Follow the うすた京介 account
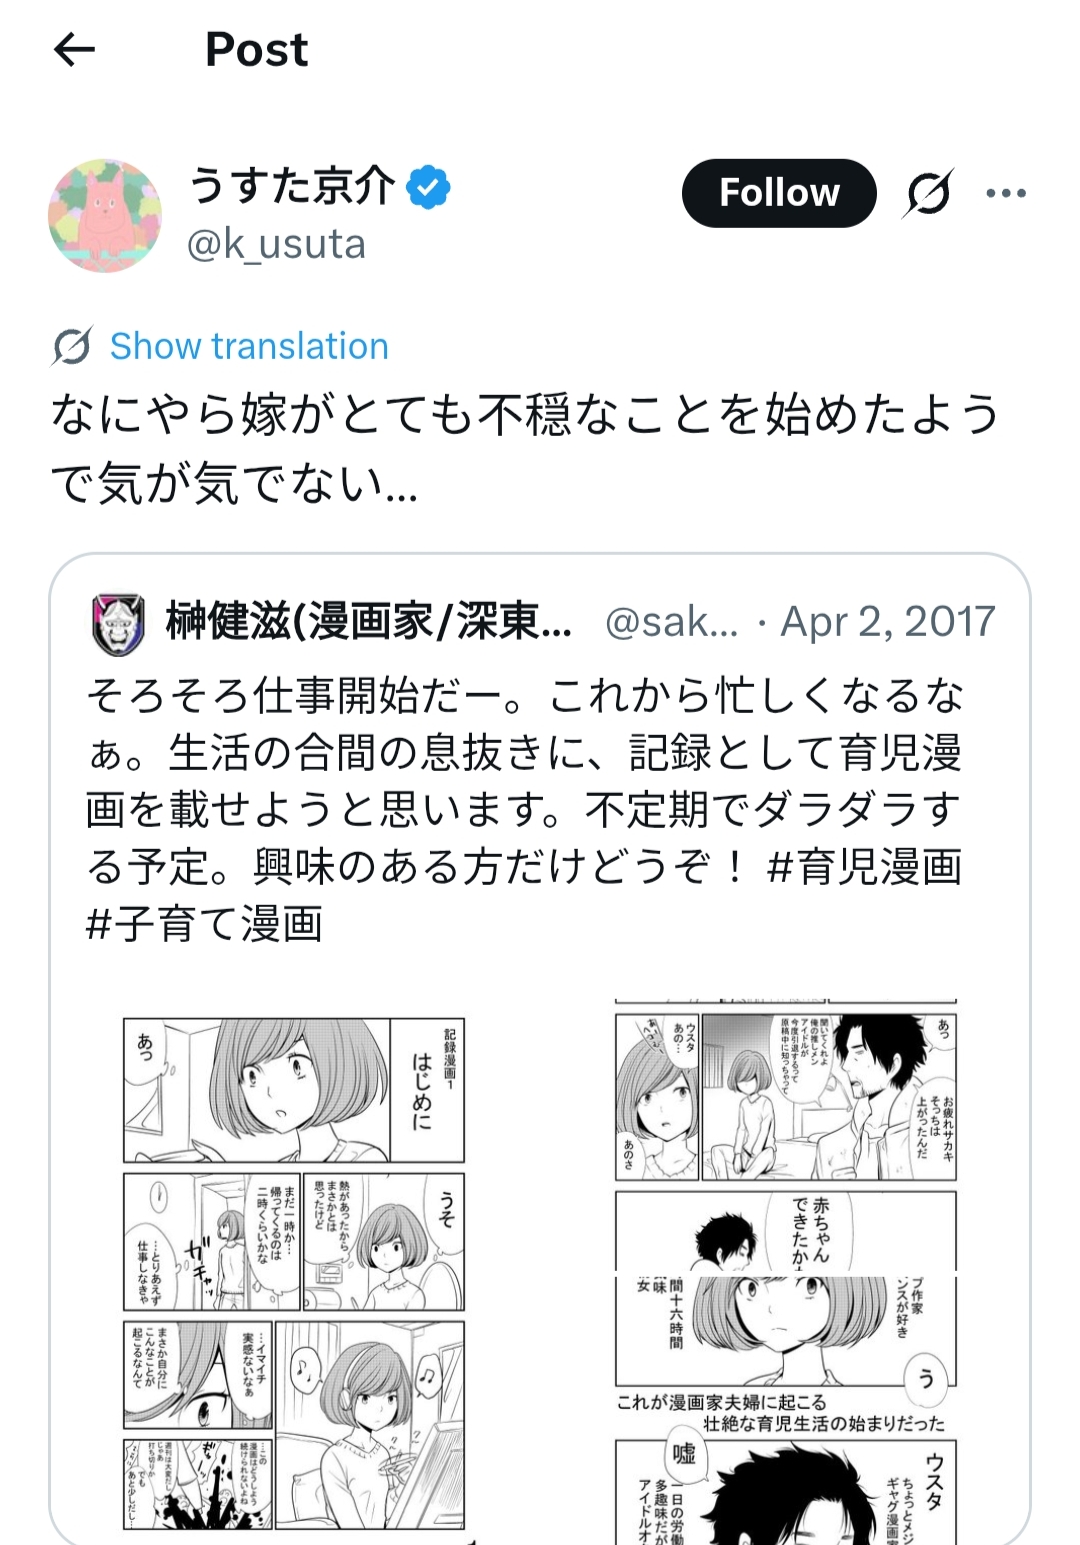This screenshot has height=1545, width=1080. point(779,193)
